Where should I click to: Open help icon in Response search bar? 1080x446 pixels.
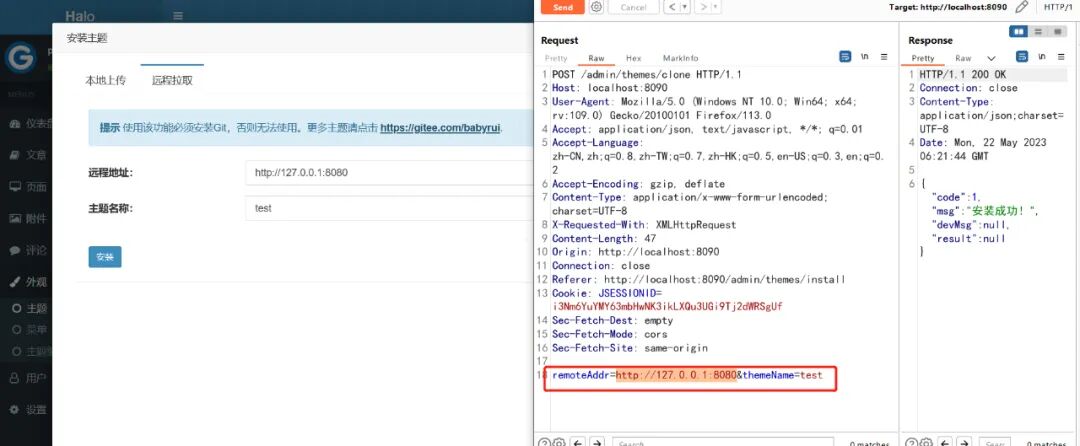[911, 443]
